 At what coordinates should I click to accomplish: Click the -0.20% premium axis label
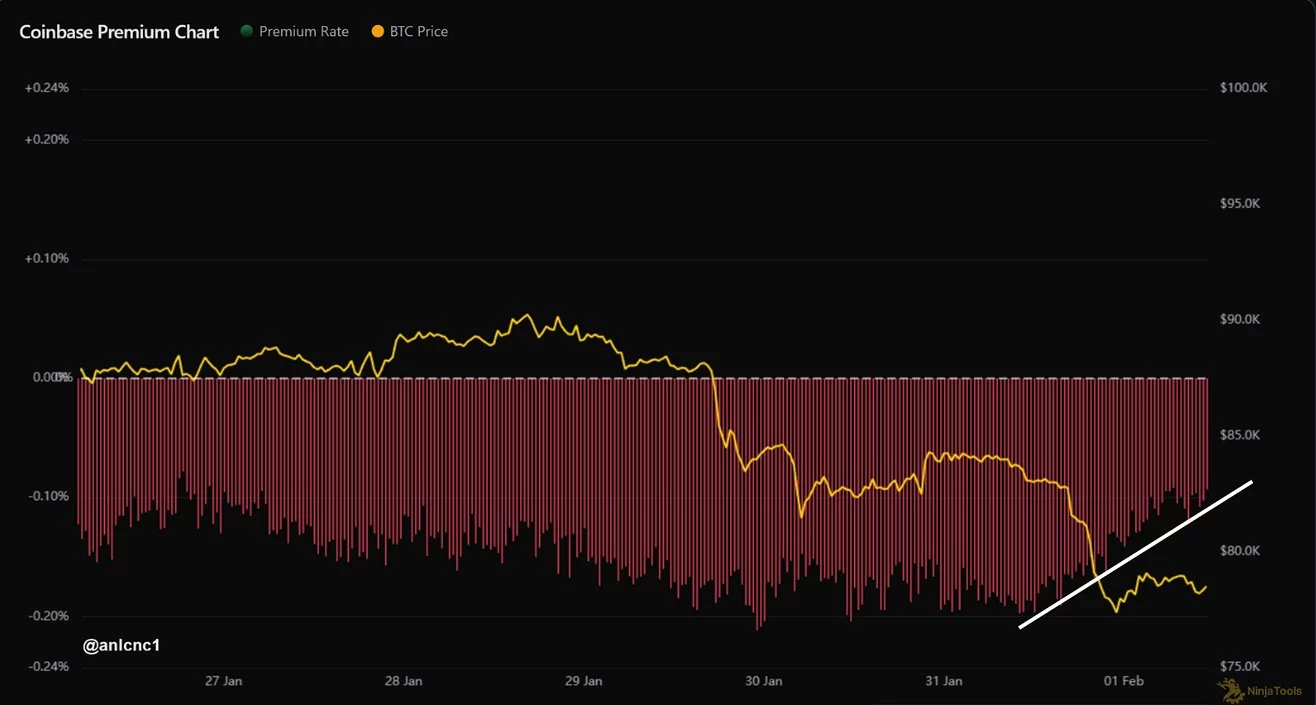47,616
